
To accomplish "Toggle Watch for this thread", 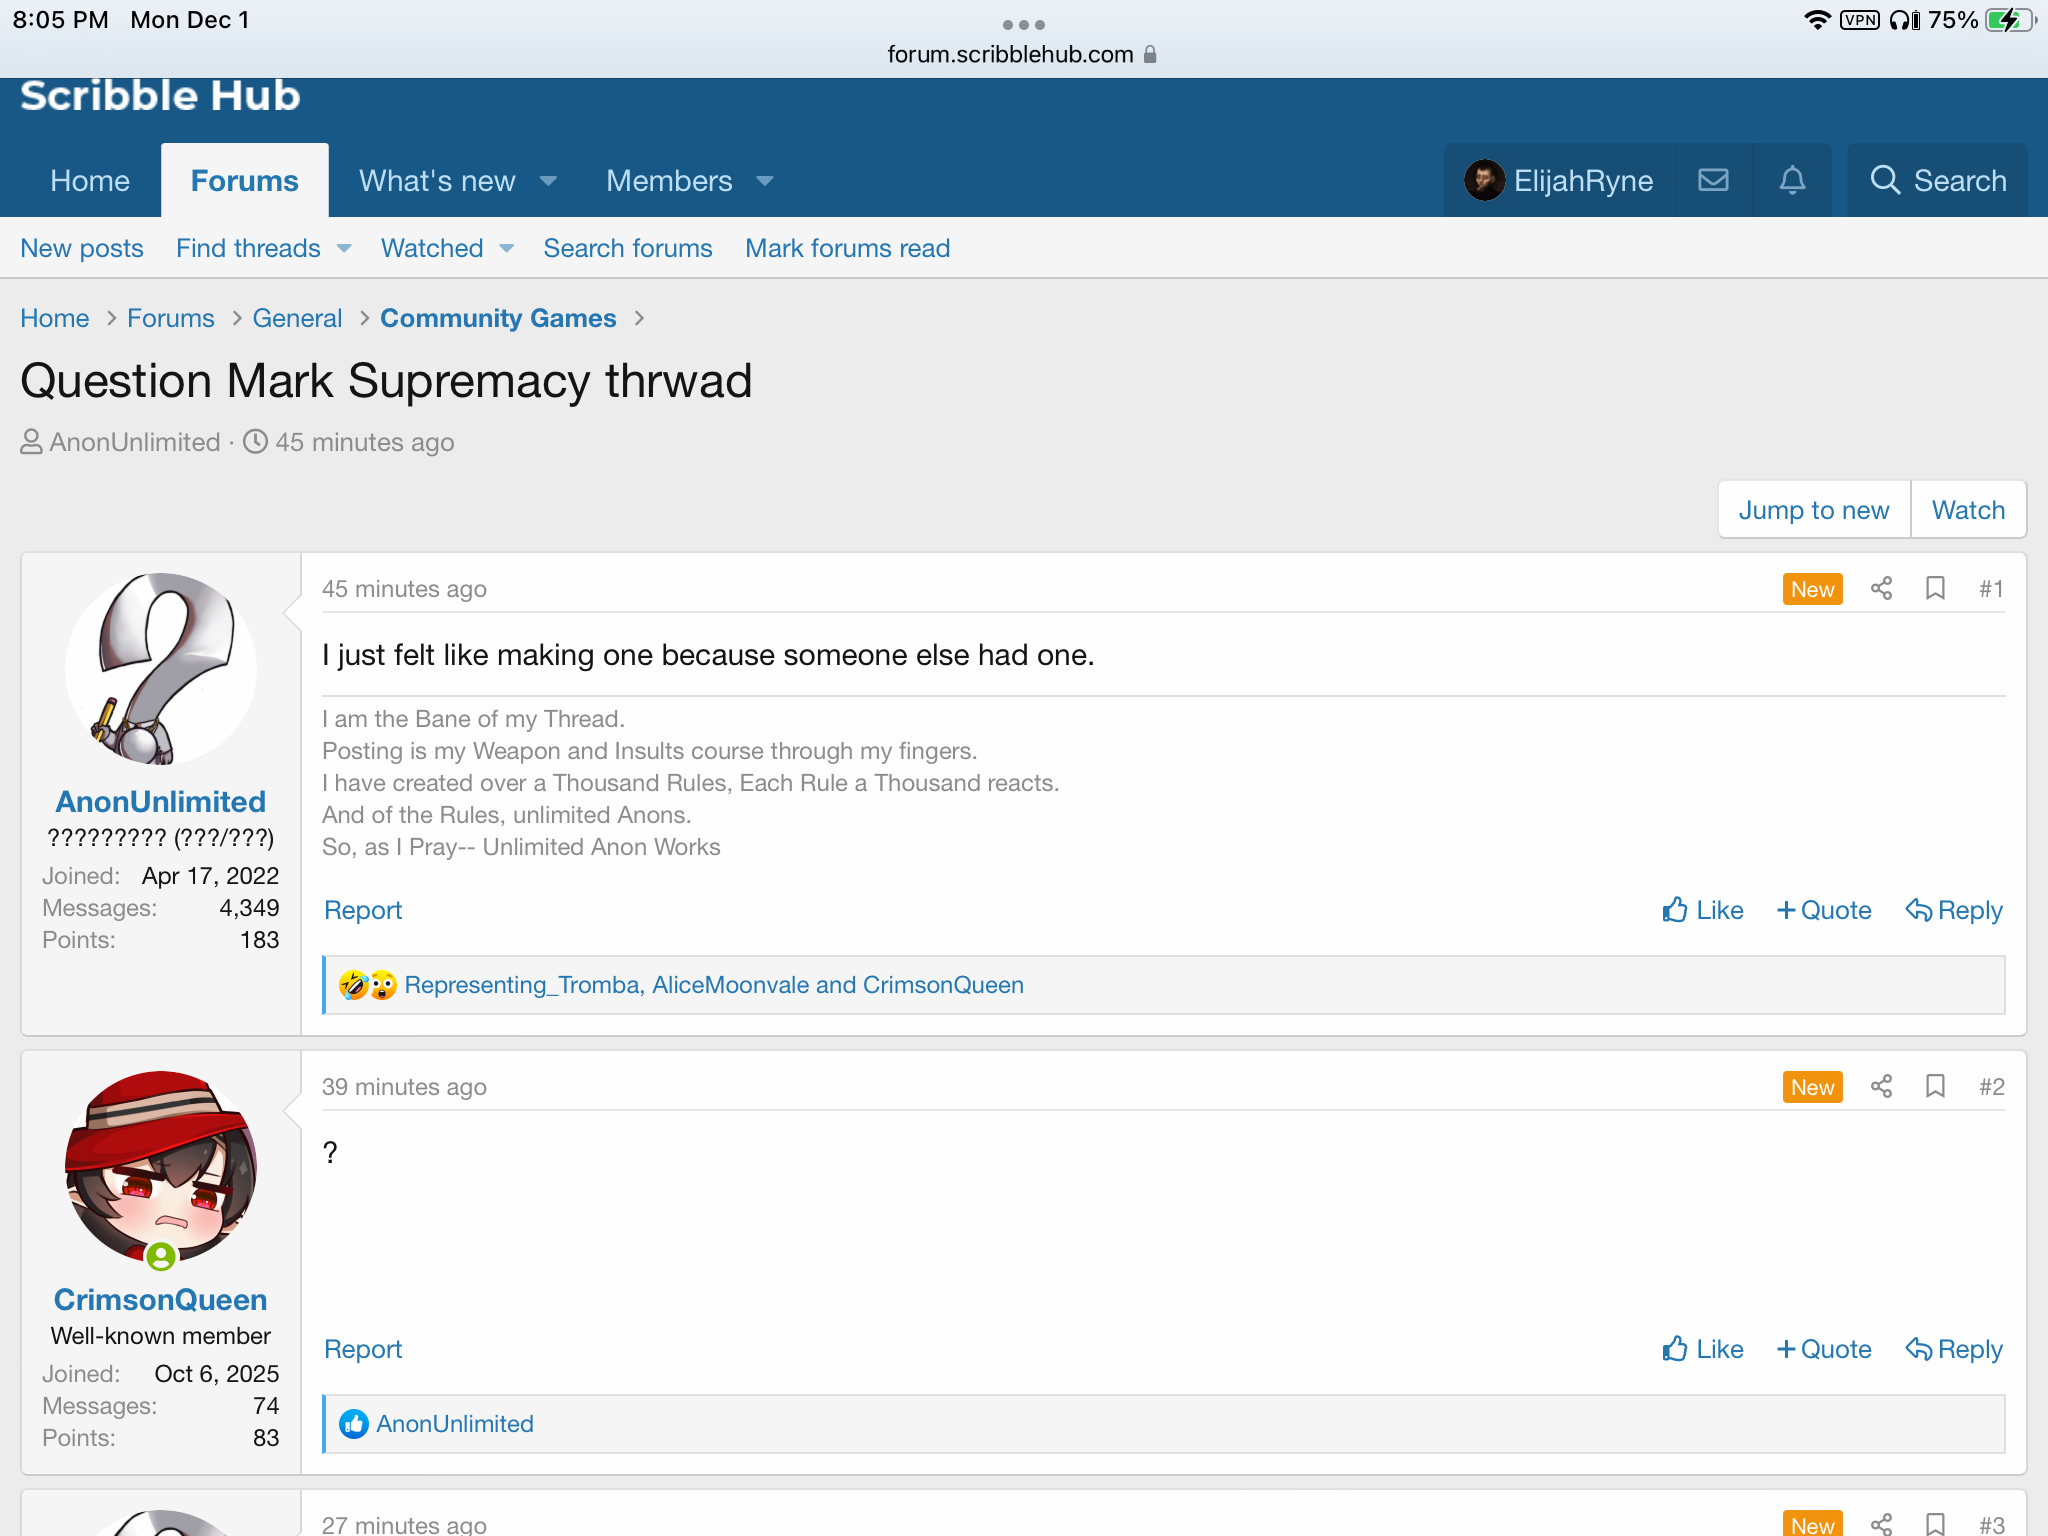I will pyautogui.click(x=1967, y=510).
